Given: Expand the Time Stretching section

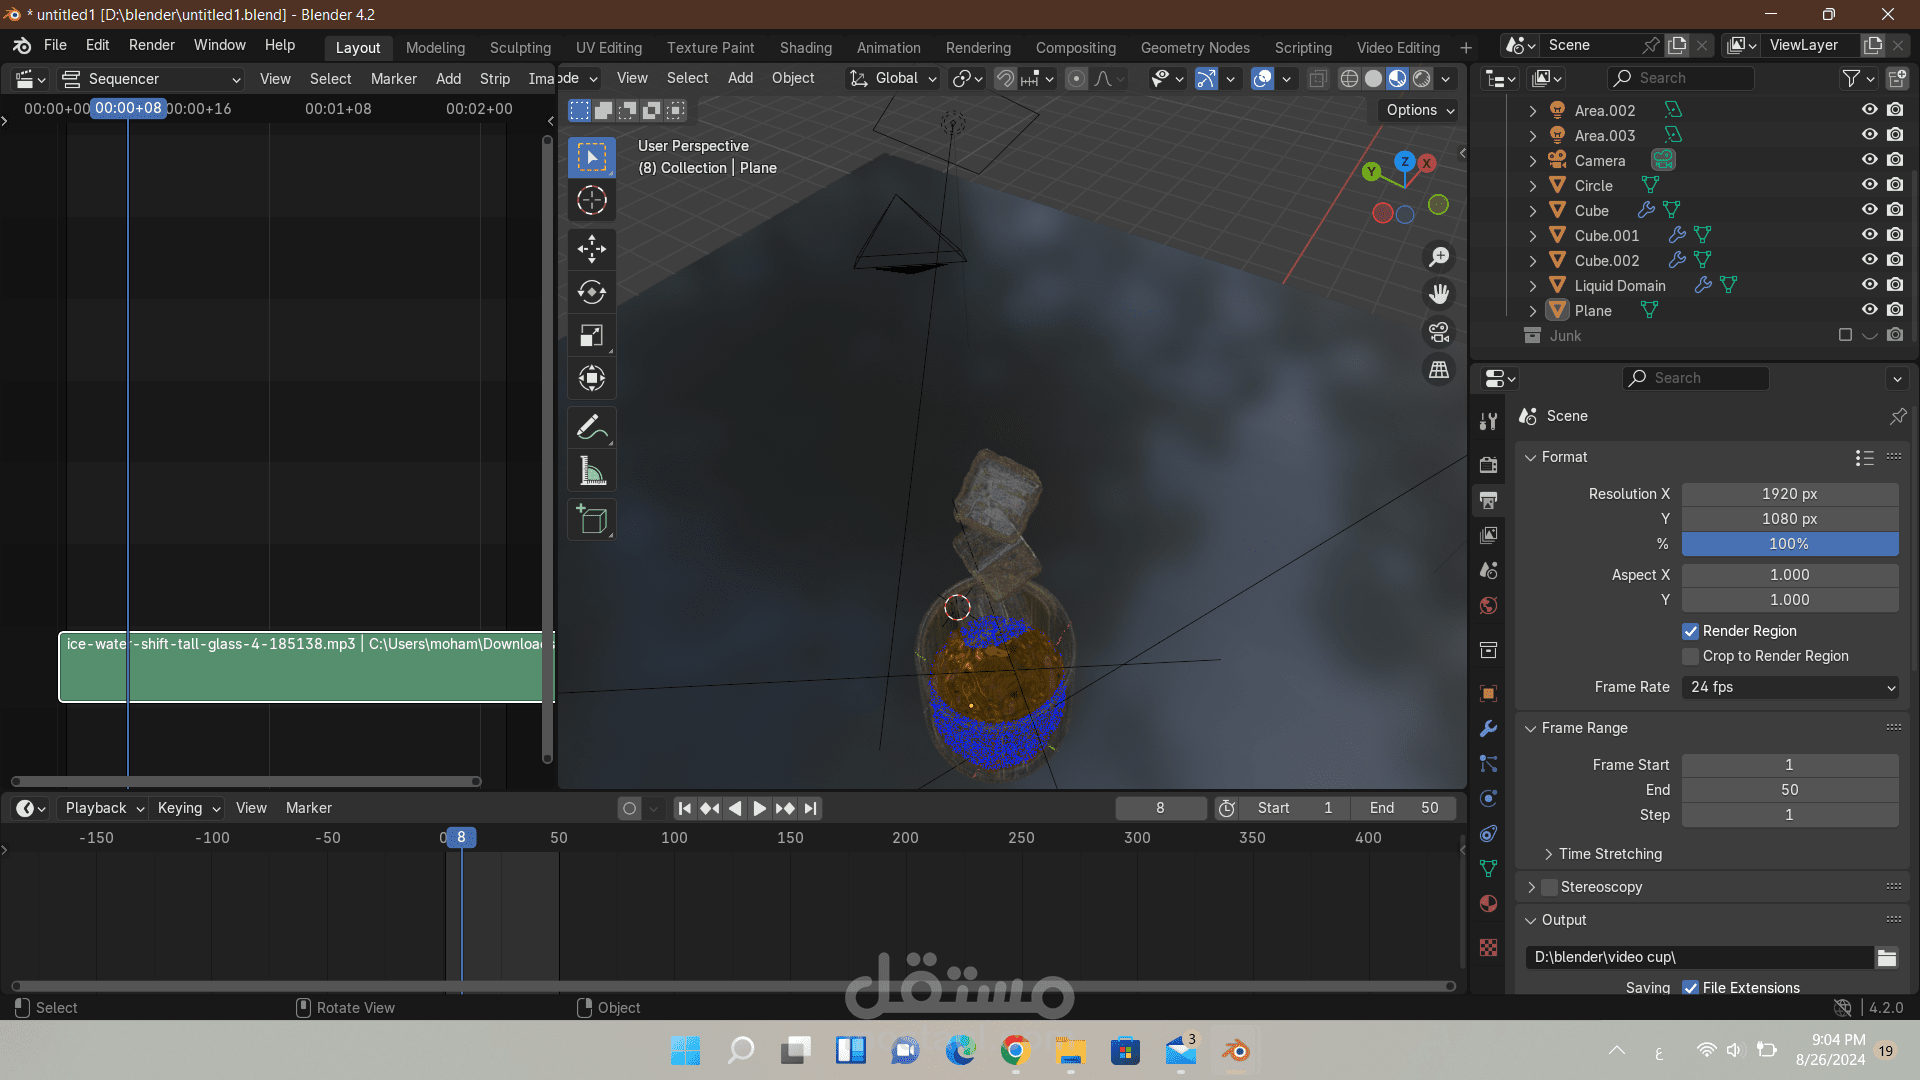Looking at the screenshot, I should tap(1610, 854).
